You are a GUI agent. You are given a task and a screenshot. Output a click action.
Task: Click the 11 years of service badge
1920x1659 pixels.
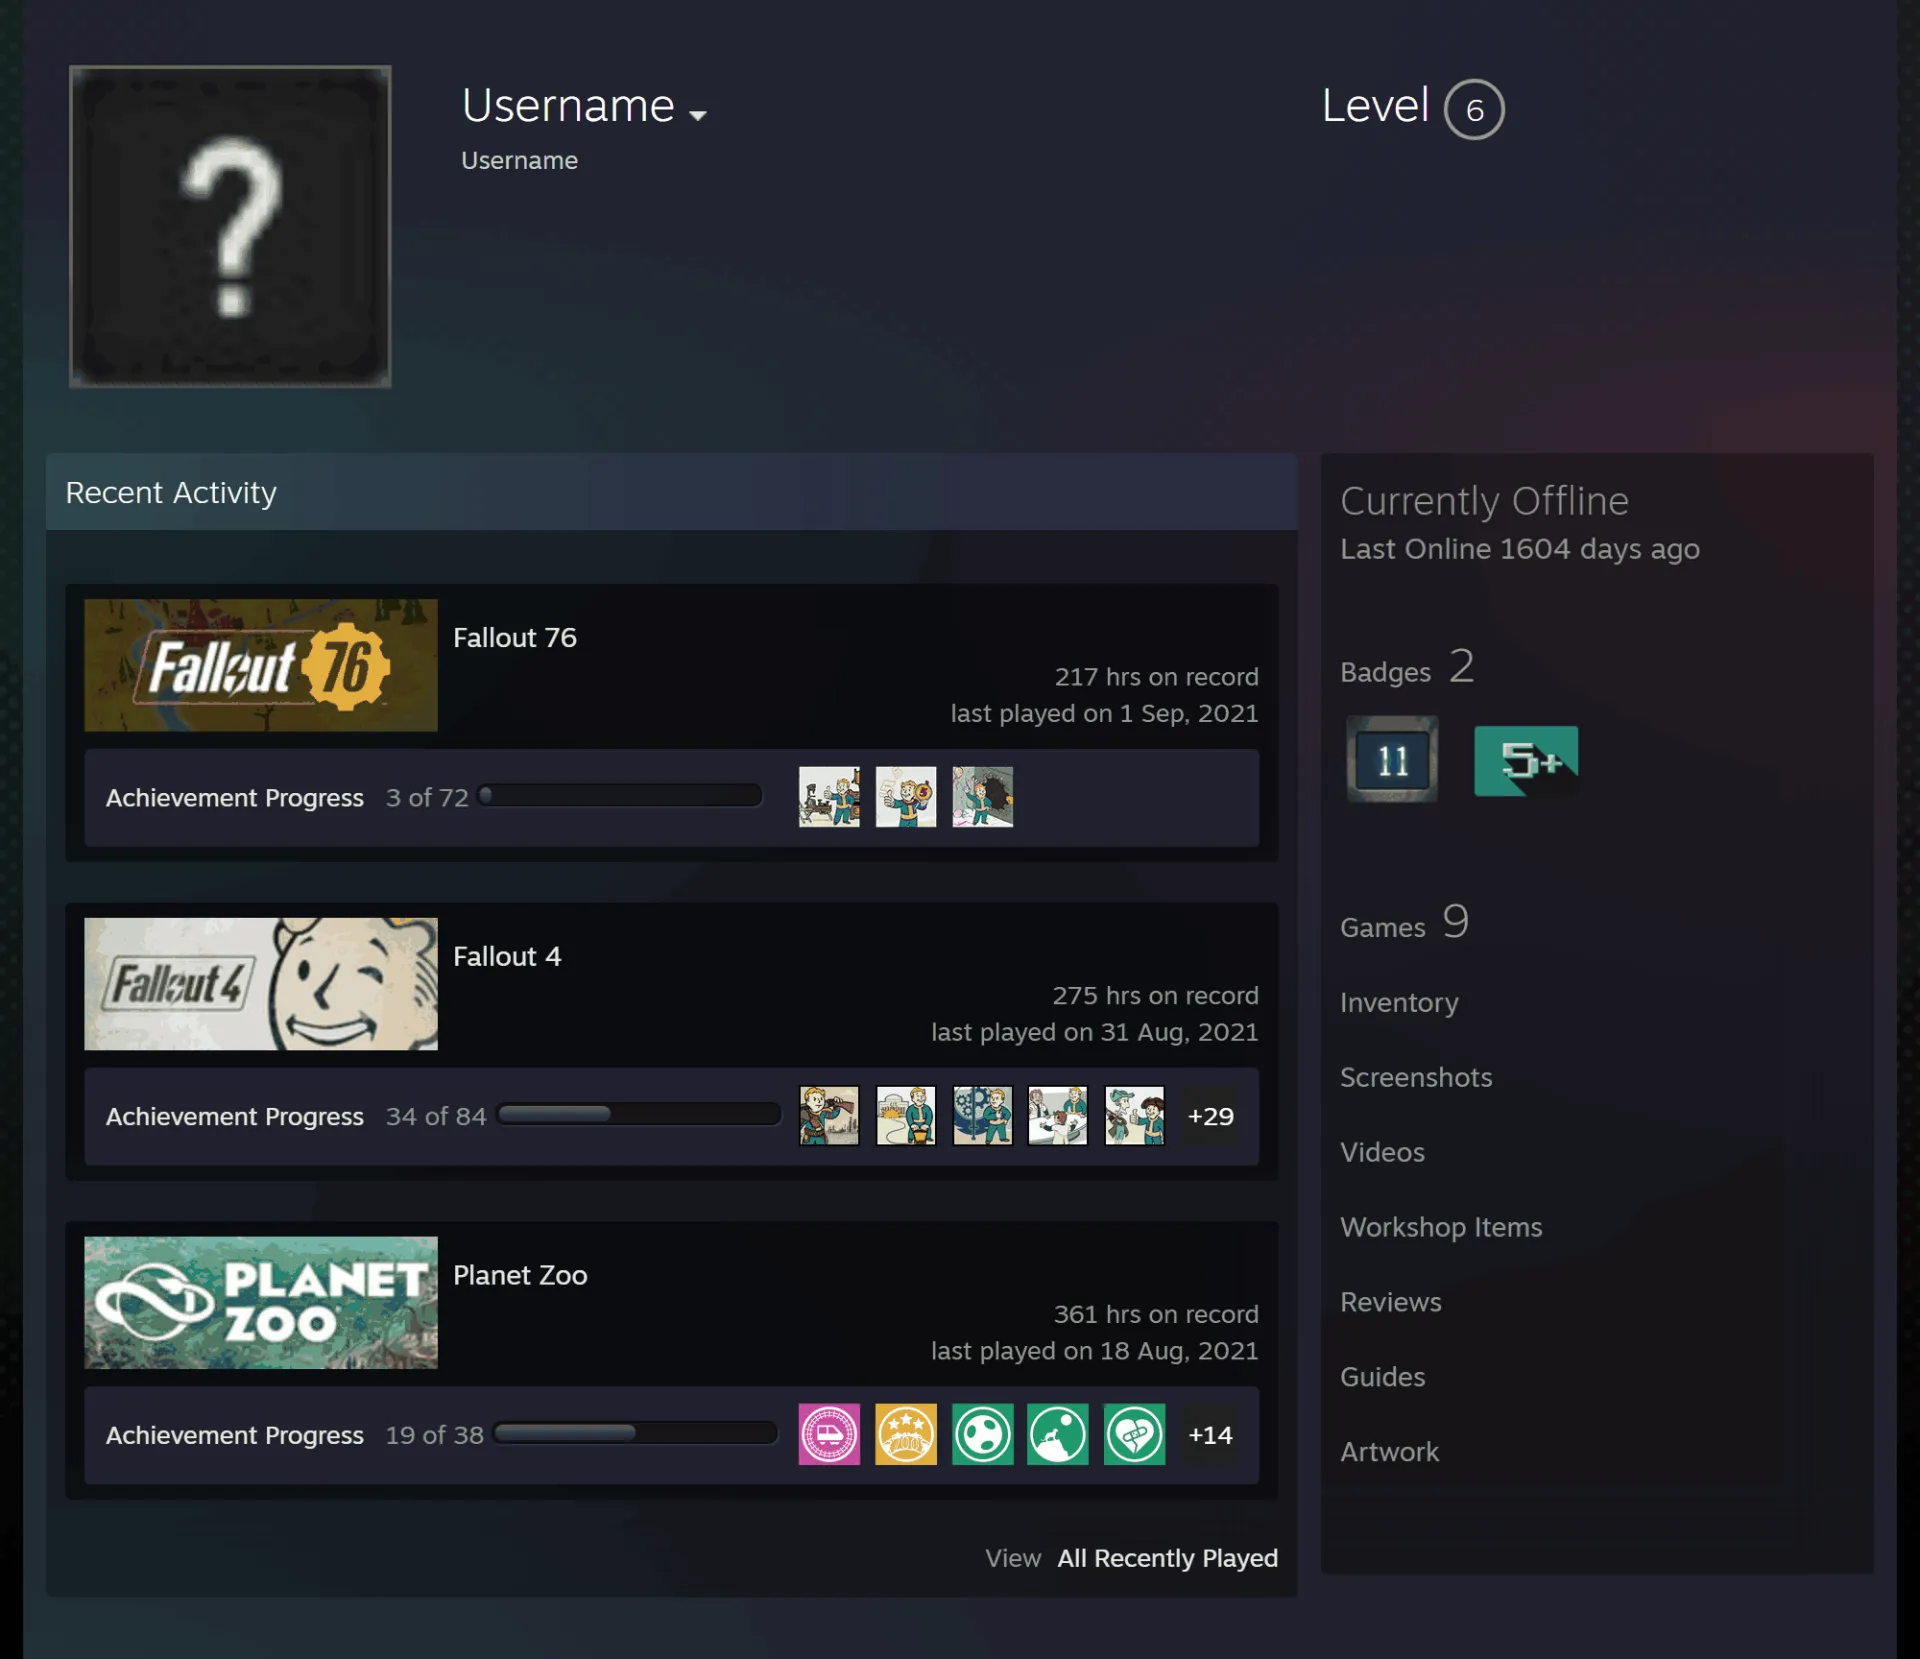(1392, 759)
